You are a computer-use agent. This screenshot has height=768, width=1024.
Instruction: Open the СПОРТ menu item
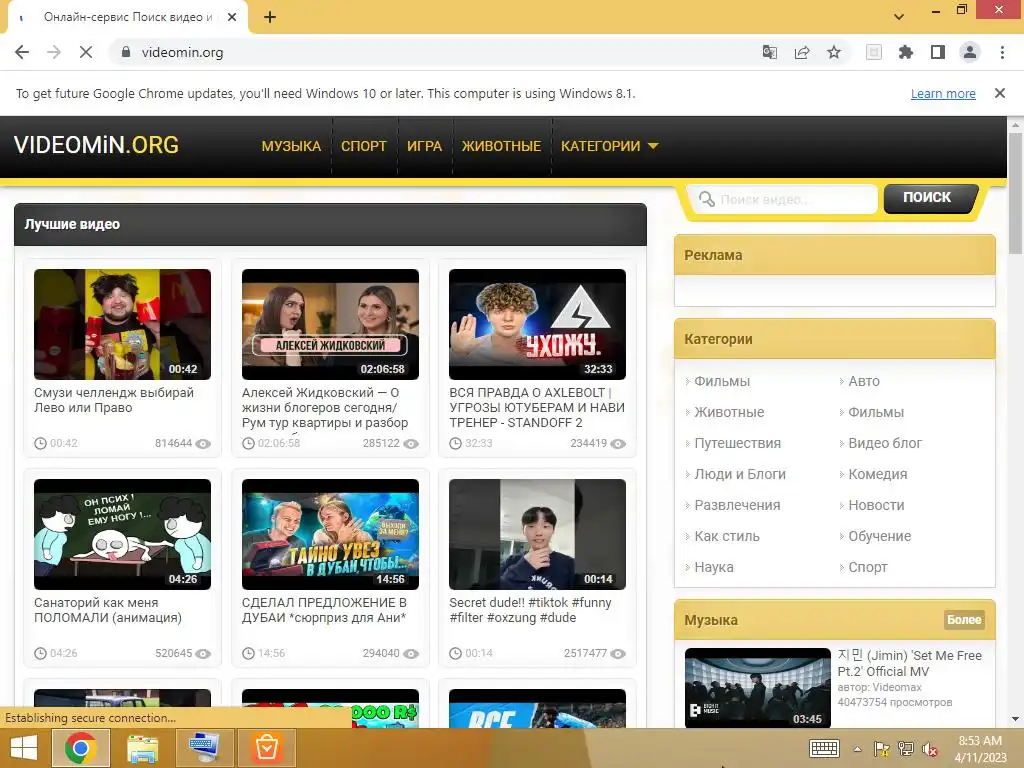(364, 146)
